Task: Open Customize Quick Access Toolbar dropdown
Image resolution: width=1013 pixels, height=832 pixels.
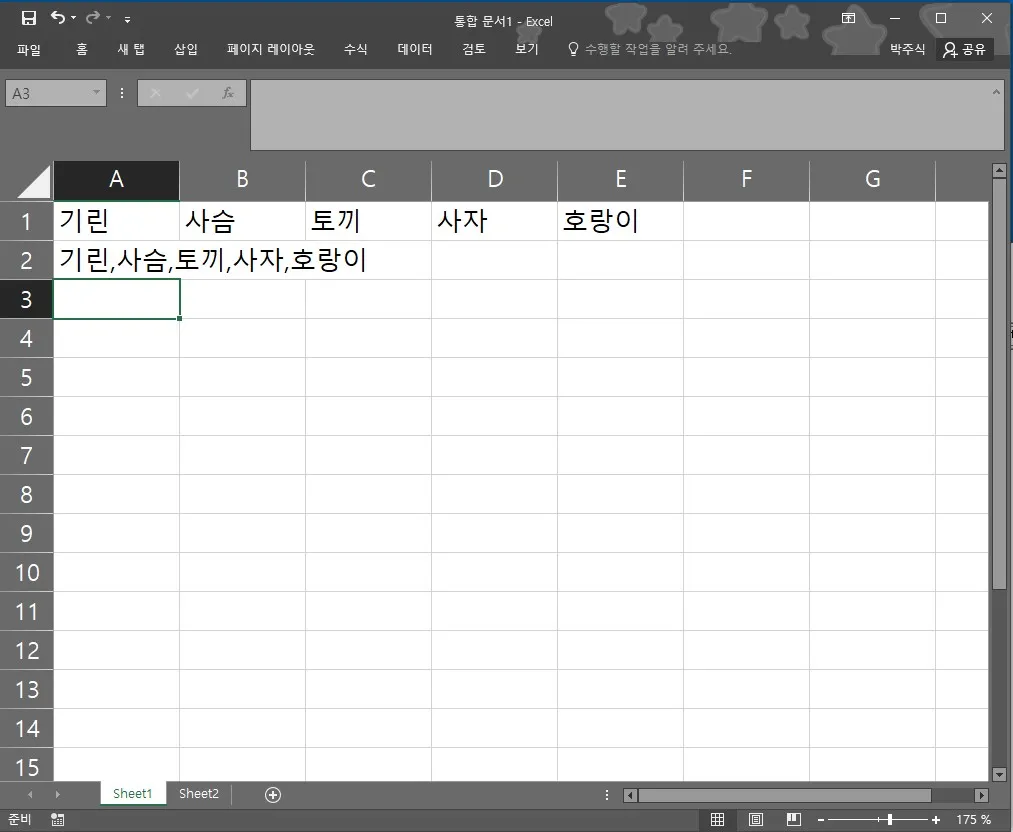Action: [127, 19]
